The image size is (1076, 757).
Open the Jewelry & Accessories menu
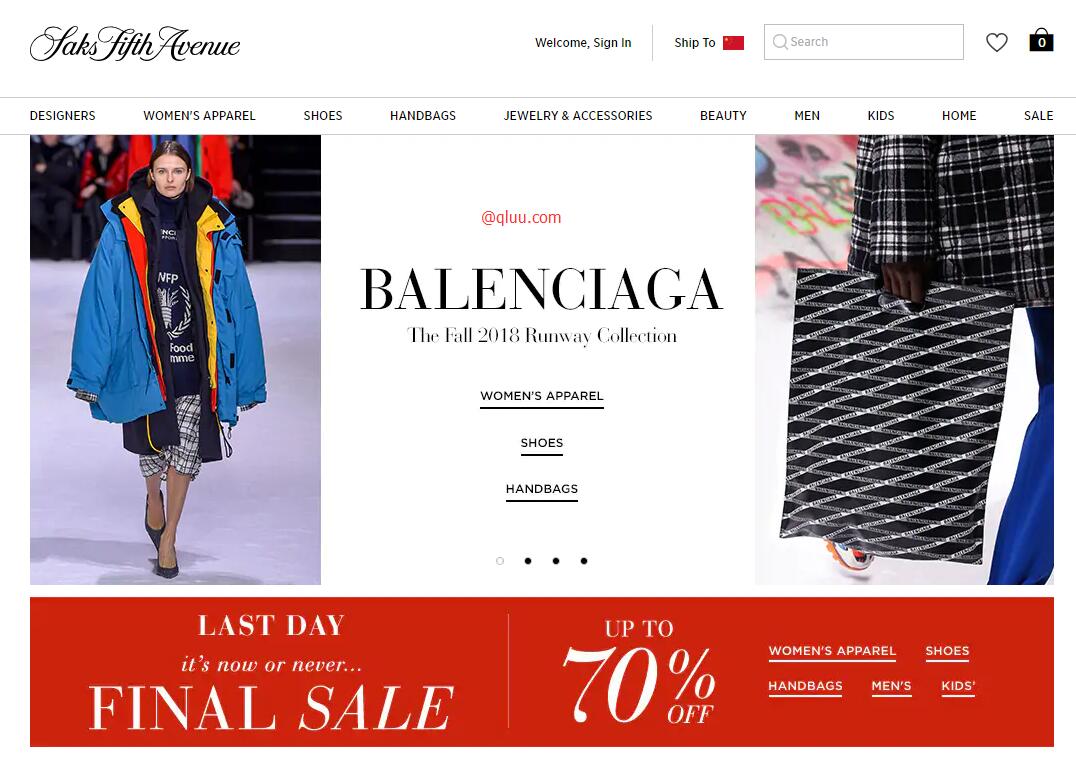[578, 116]
